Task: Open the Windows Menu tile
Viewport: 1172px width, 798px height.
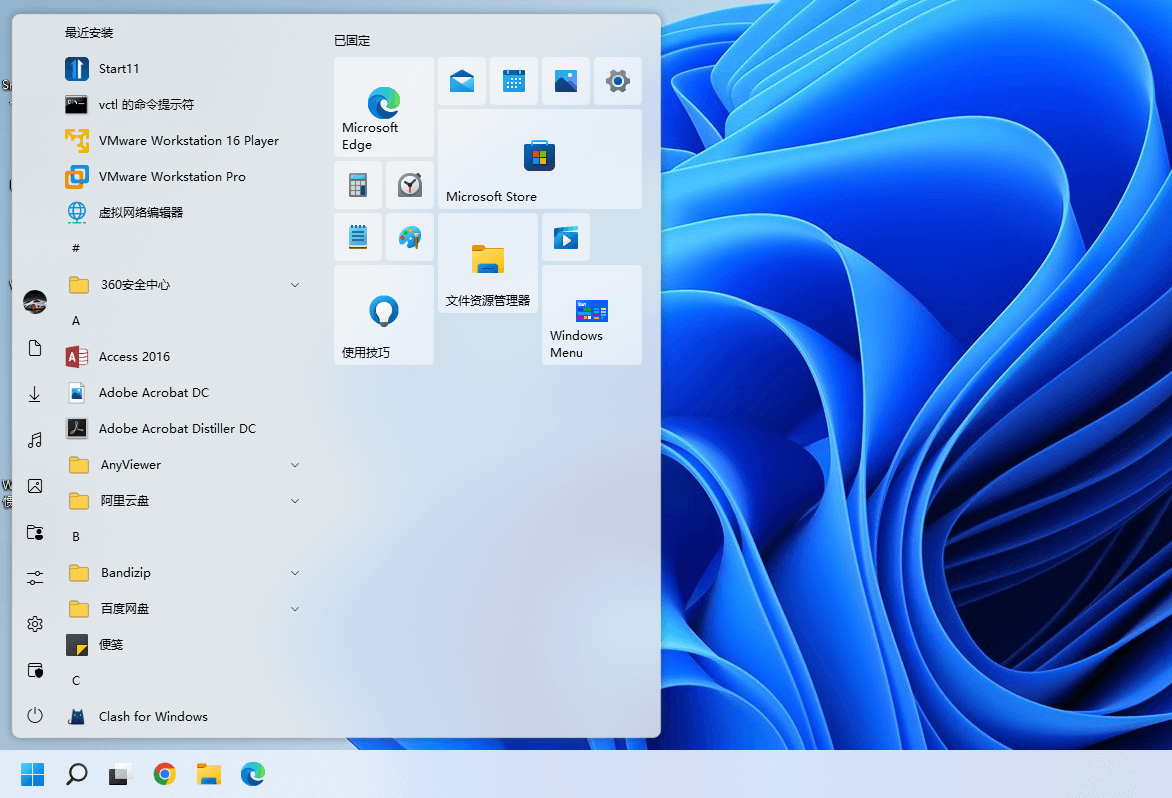Action: 591,314
